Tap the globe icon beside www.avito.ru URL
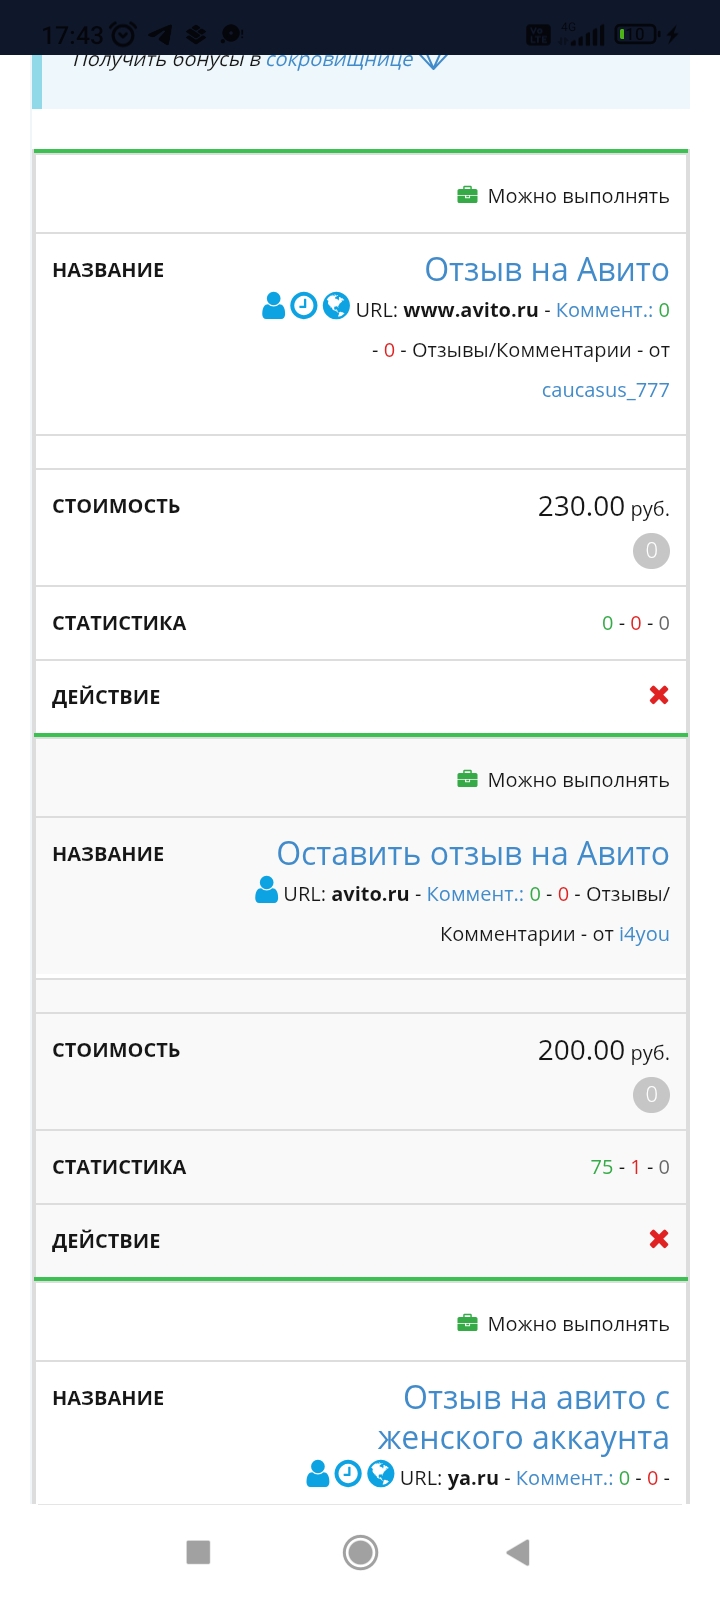 click(x=336, y=306)
